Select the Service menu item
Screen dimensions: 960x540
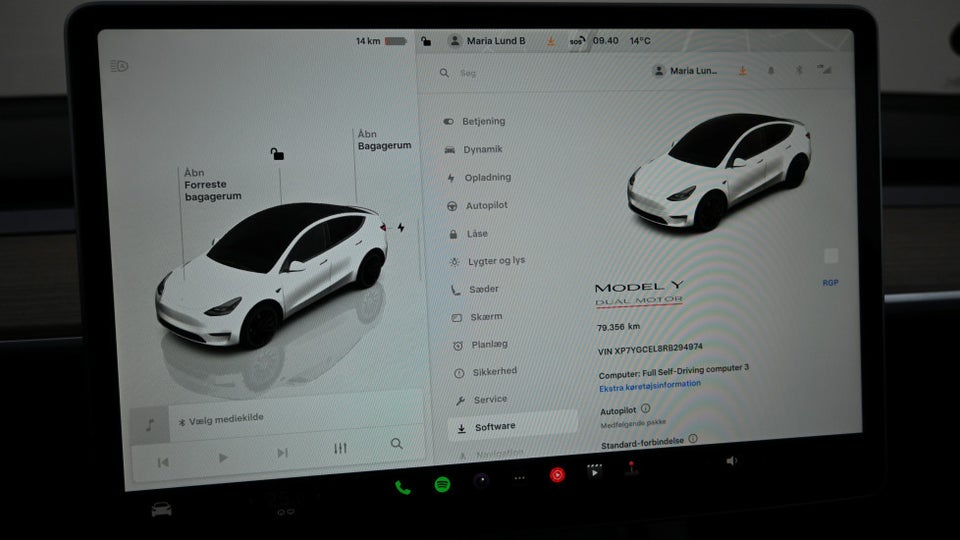click(482, 399)
